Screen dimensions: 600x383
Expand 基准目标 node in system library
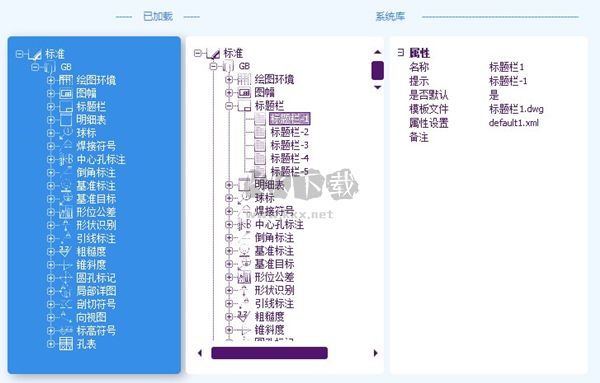[x=229, y=264]
